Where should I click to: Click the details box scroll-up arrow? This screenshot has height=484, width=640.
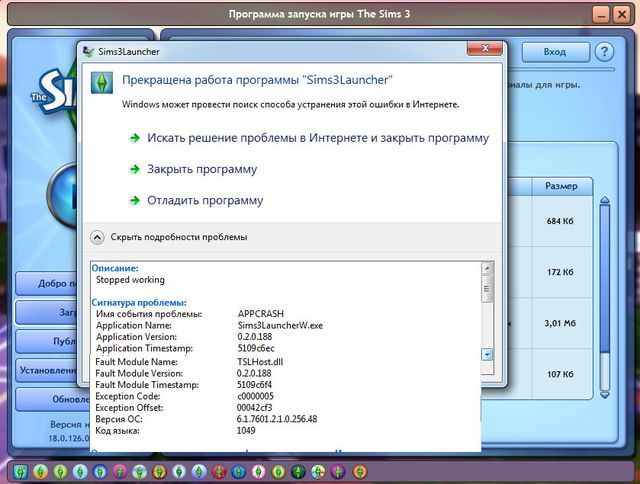487,268
